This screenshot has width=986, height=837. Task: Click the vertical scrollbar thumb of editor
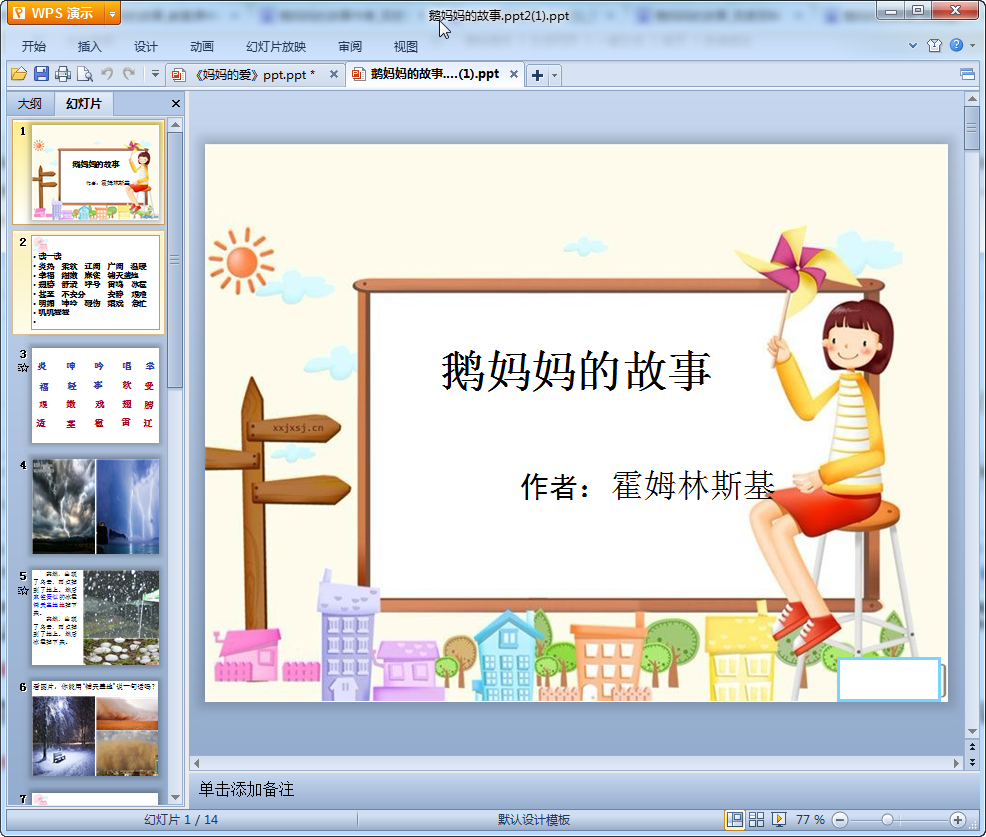click(x=972, y=129)
